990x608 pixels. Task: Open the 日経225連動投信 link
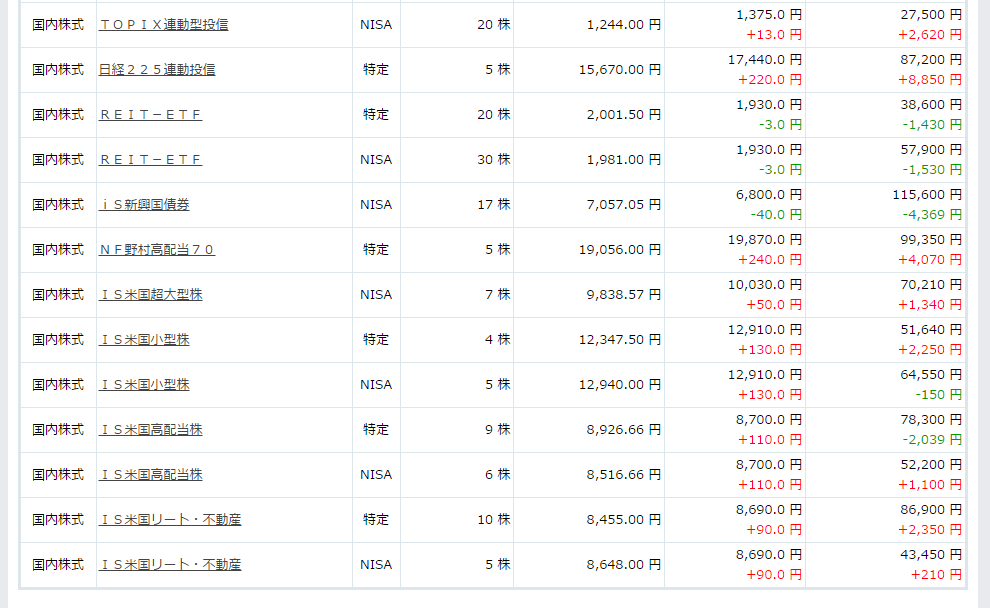157,69
